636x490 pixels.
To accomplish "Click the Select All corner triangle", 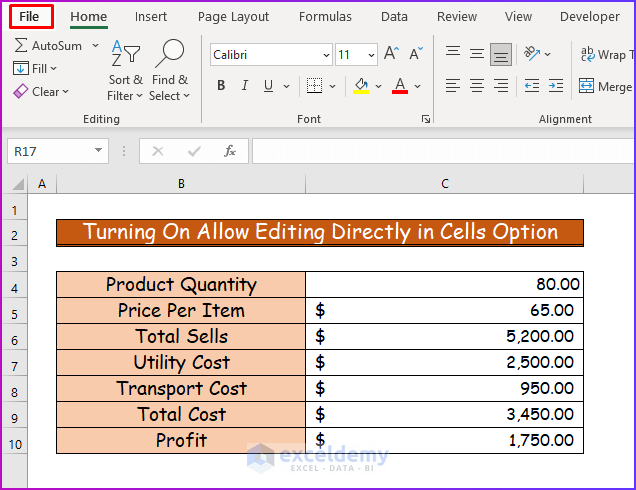I will [17, 185].
